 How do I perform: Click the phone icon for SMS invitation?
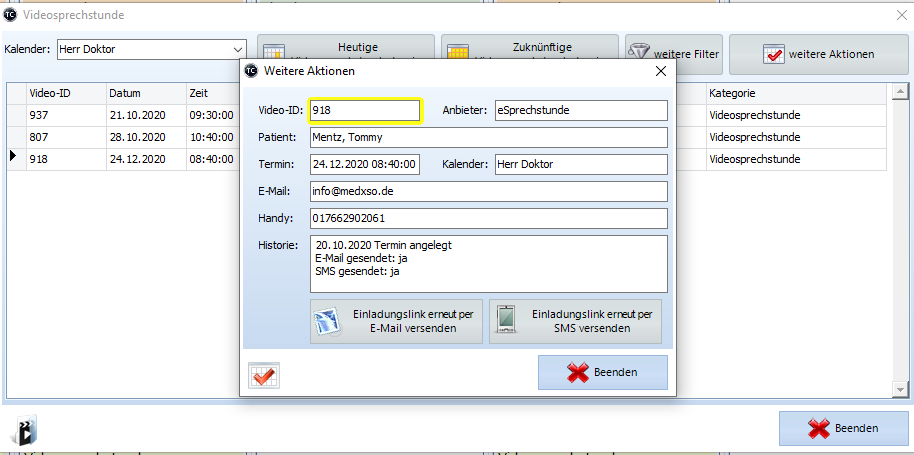(x=507, y=321)
